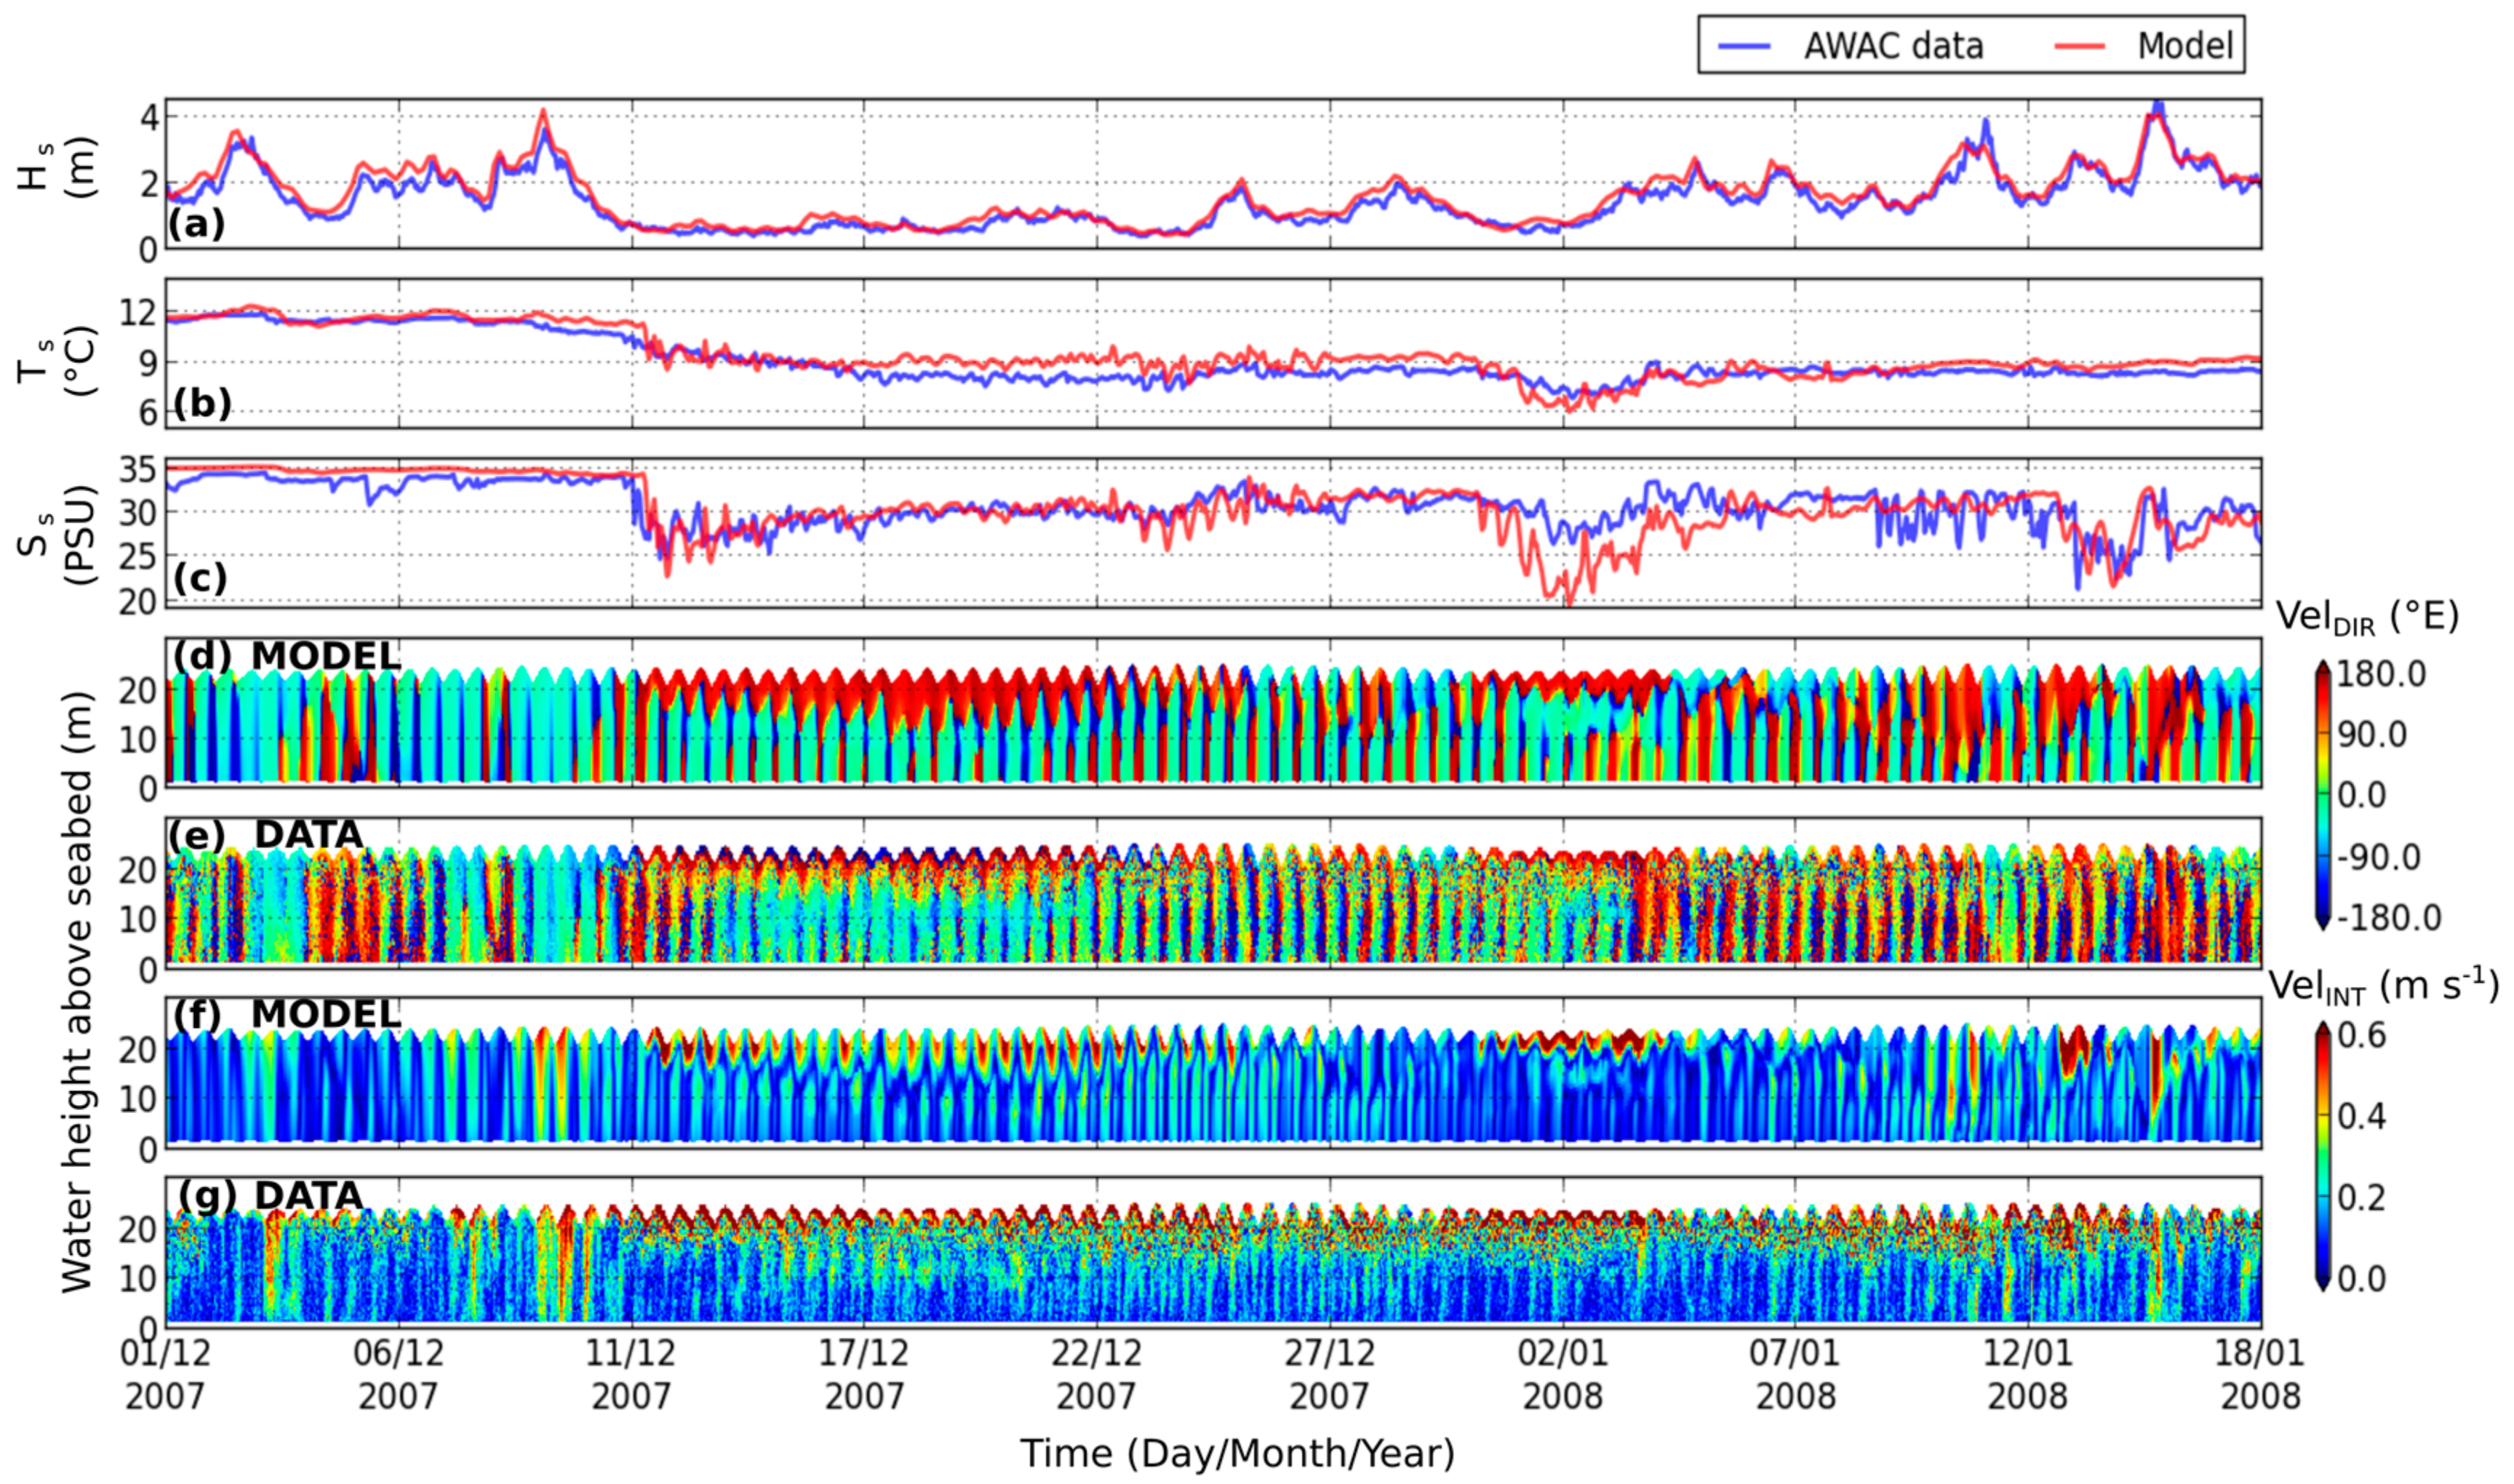
Task: Click the red Model legend line
Action: click(x=2080, y=46)
